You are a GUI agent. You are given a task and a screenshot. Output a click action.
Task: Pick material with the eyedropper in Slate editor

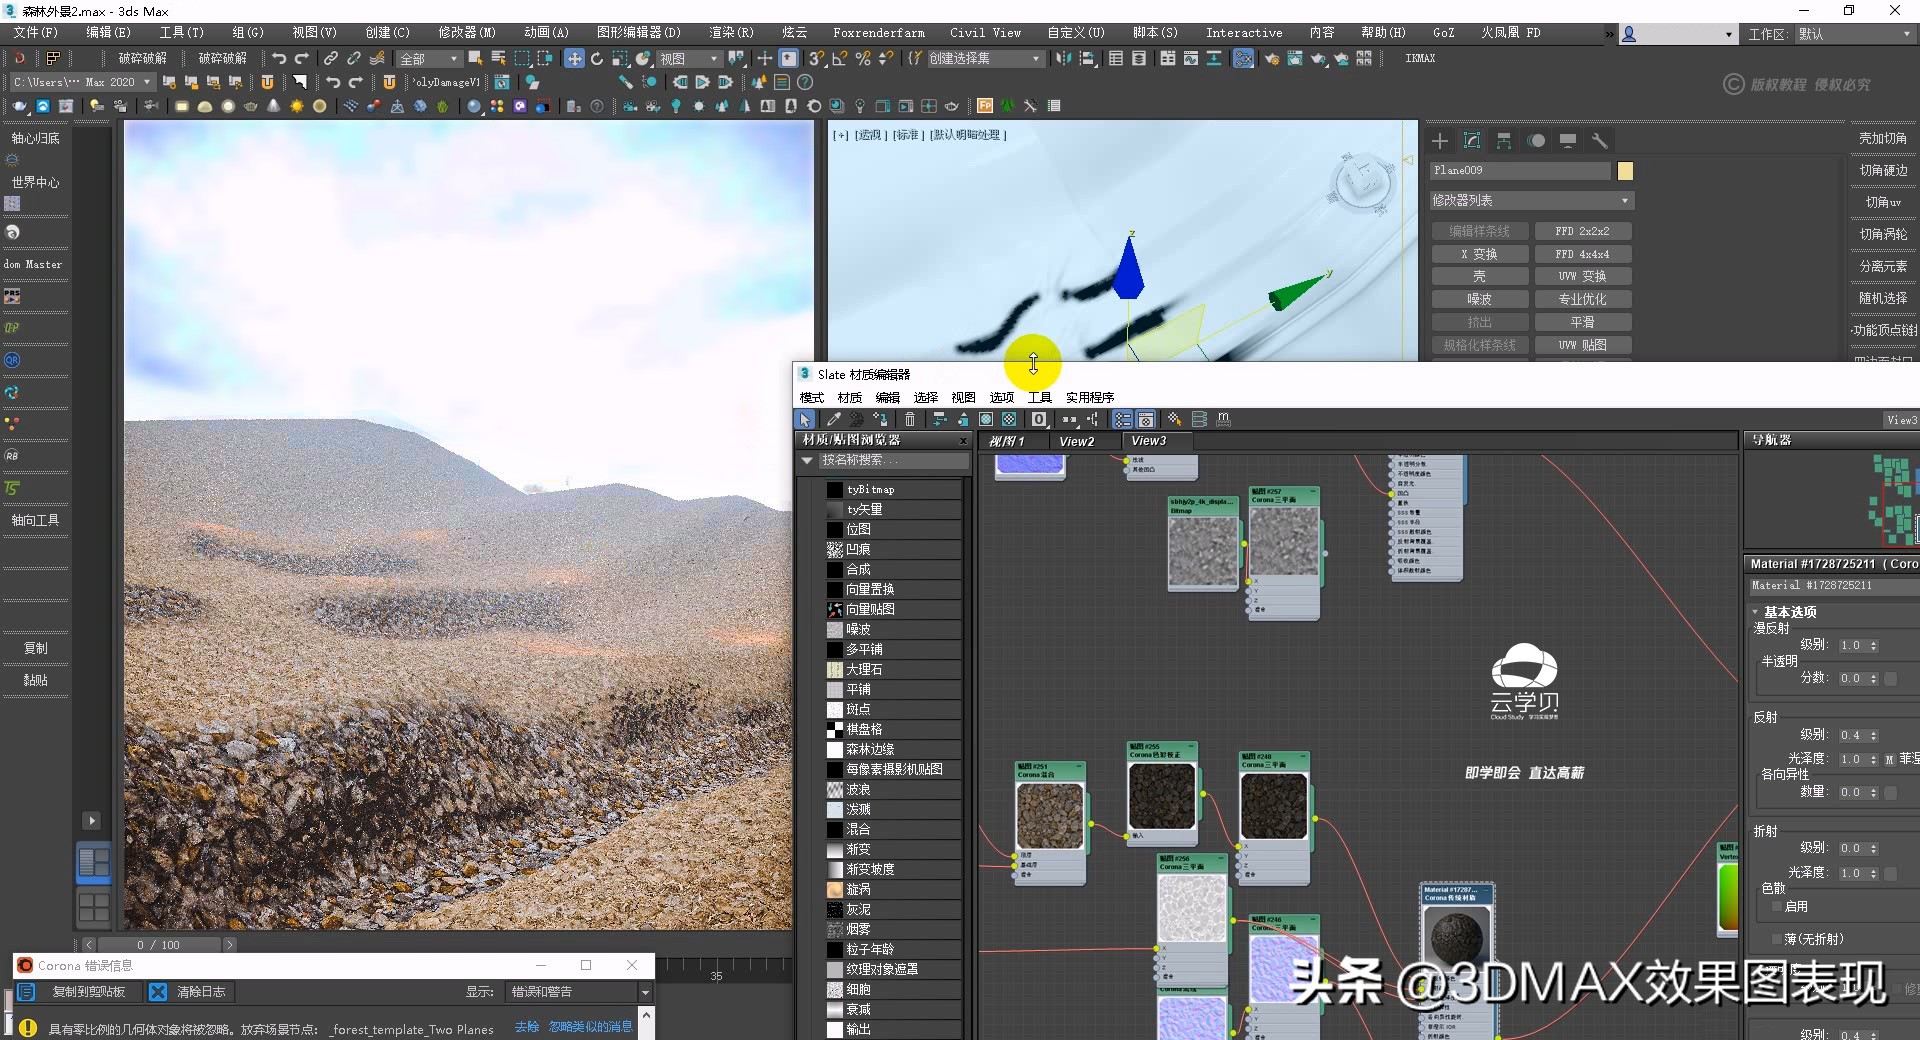(x=834, y=420)
